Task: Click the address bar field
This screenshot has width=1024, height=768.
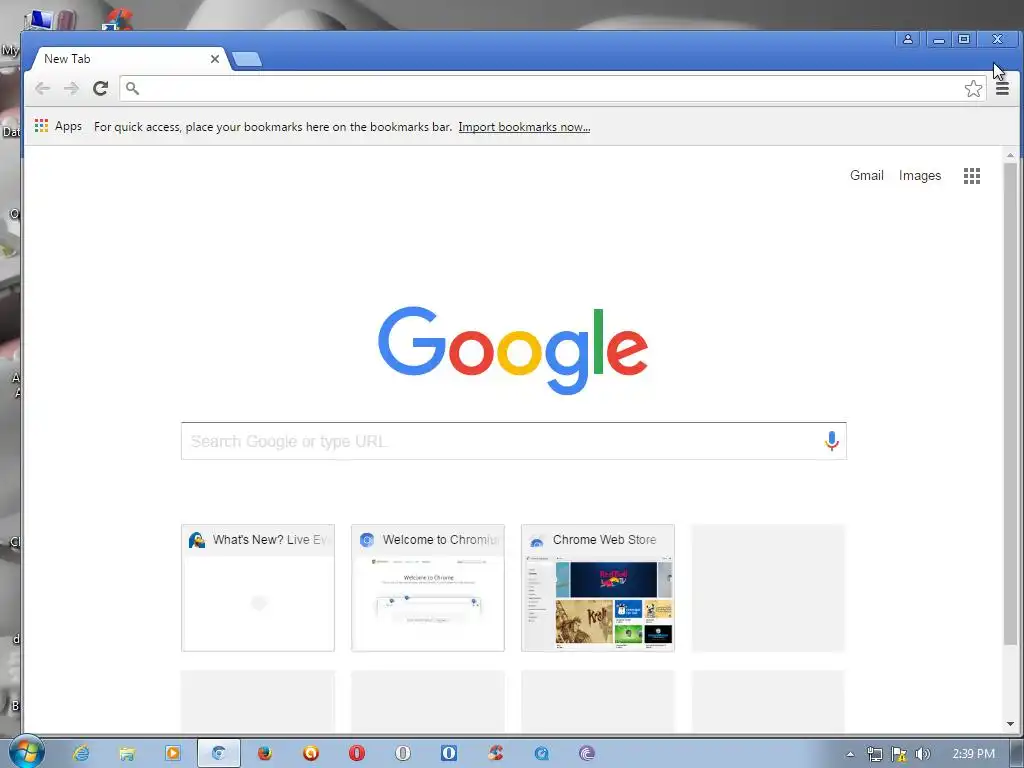Action: click(x=552, y=88)
